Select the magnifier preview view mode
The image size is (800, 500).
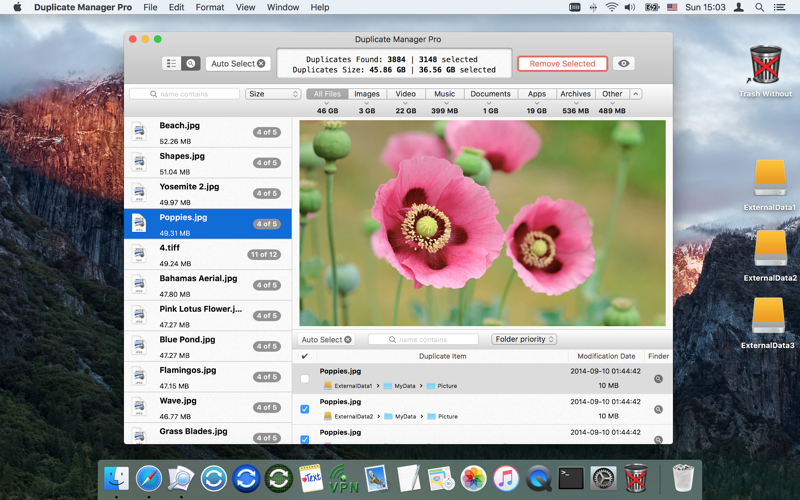[191, 64]
